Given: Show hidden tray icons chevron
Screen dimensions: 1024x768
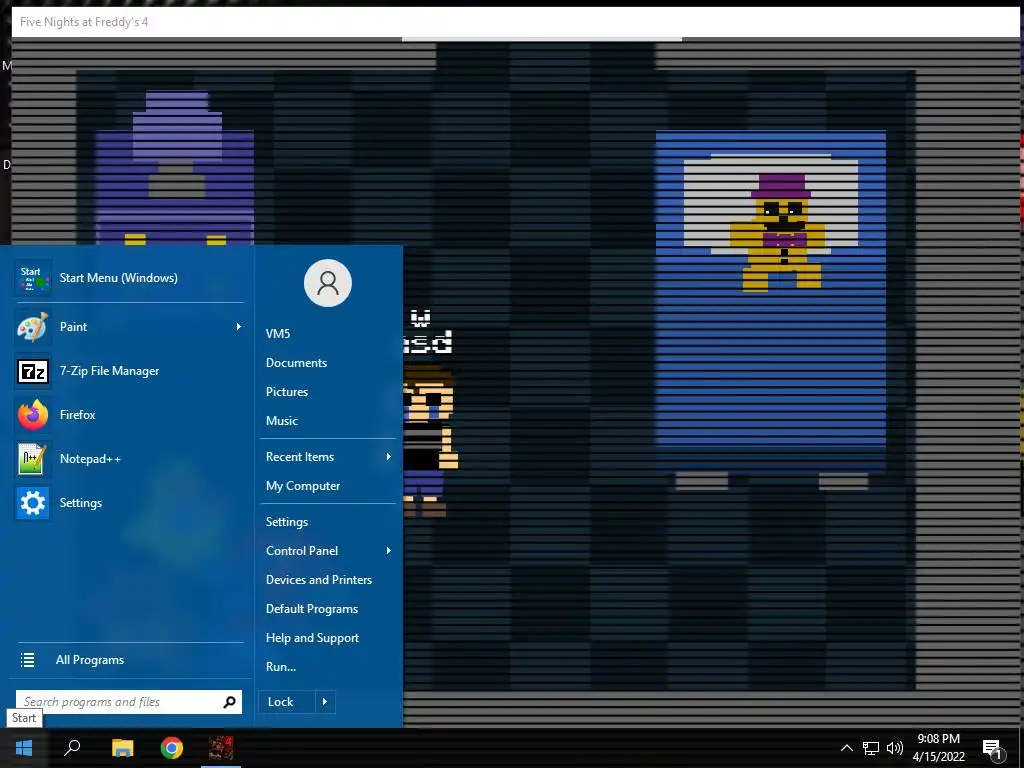Looking at the screenshot, I should 846,748.
